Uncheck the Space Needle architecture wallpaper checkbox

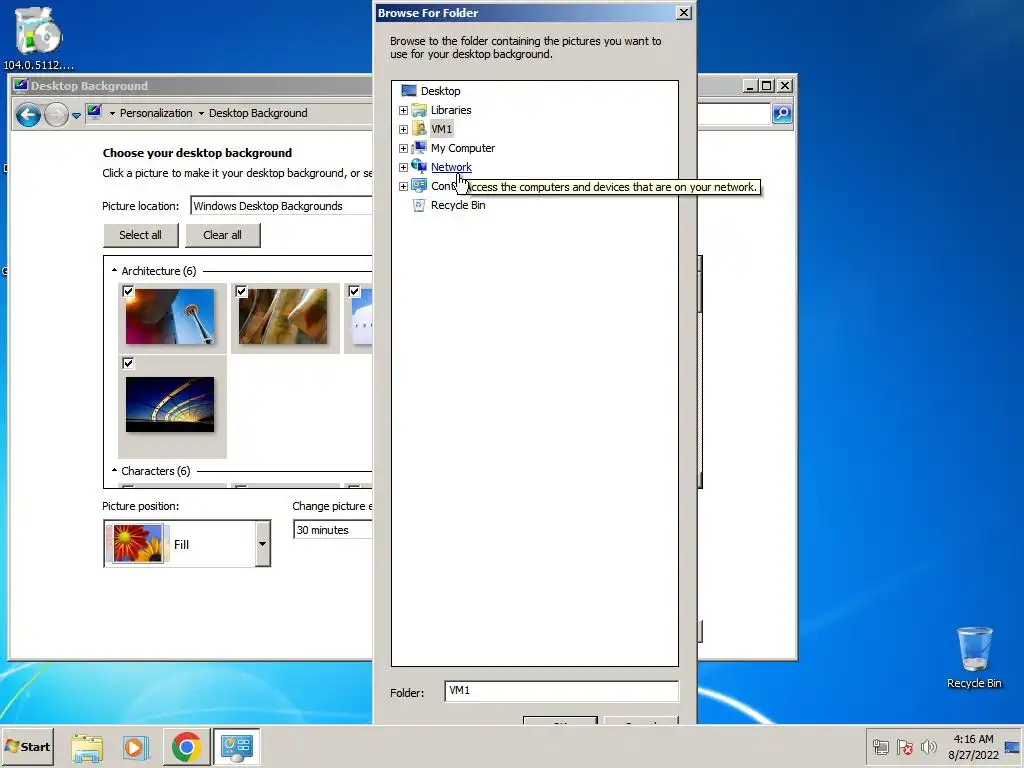(128, 291)
